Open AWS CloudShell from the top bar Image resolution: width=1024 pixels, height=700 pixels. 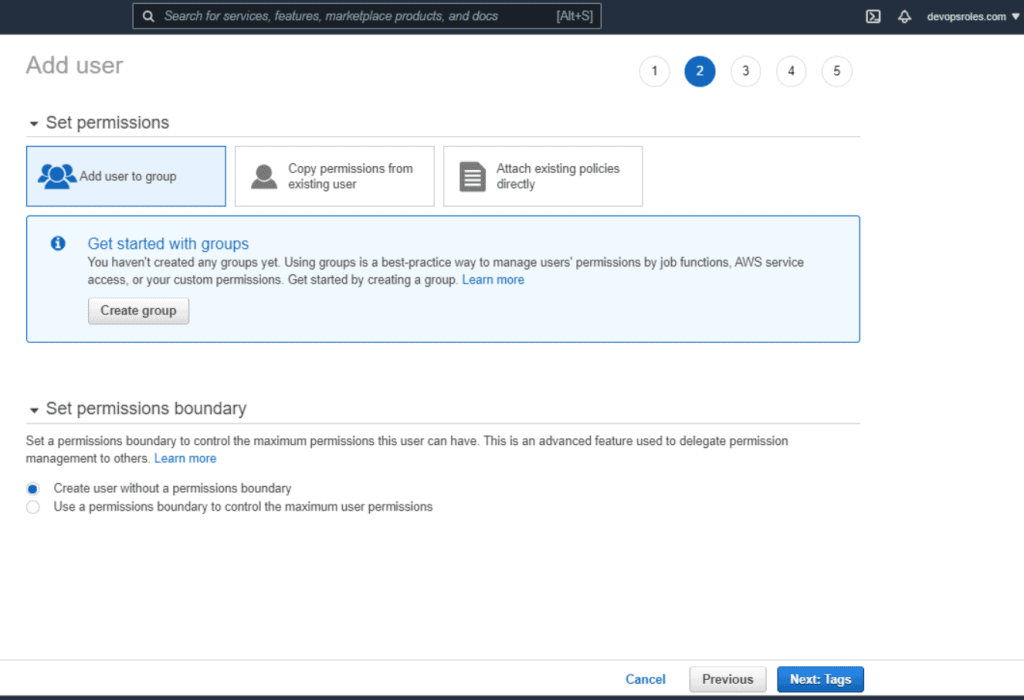coord(873,16)
